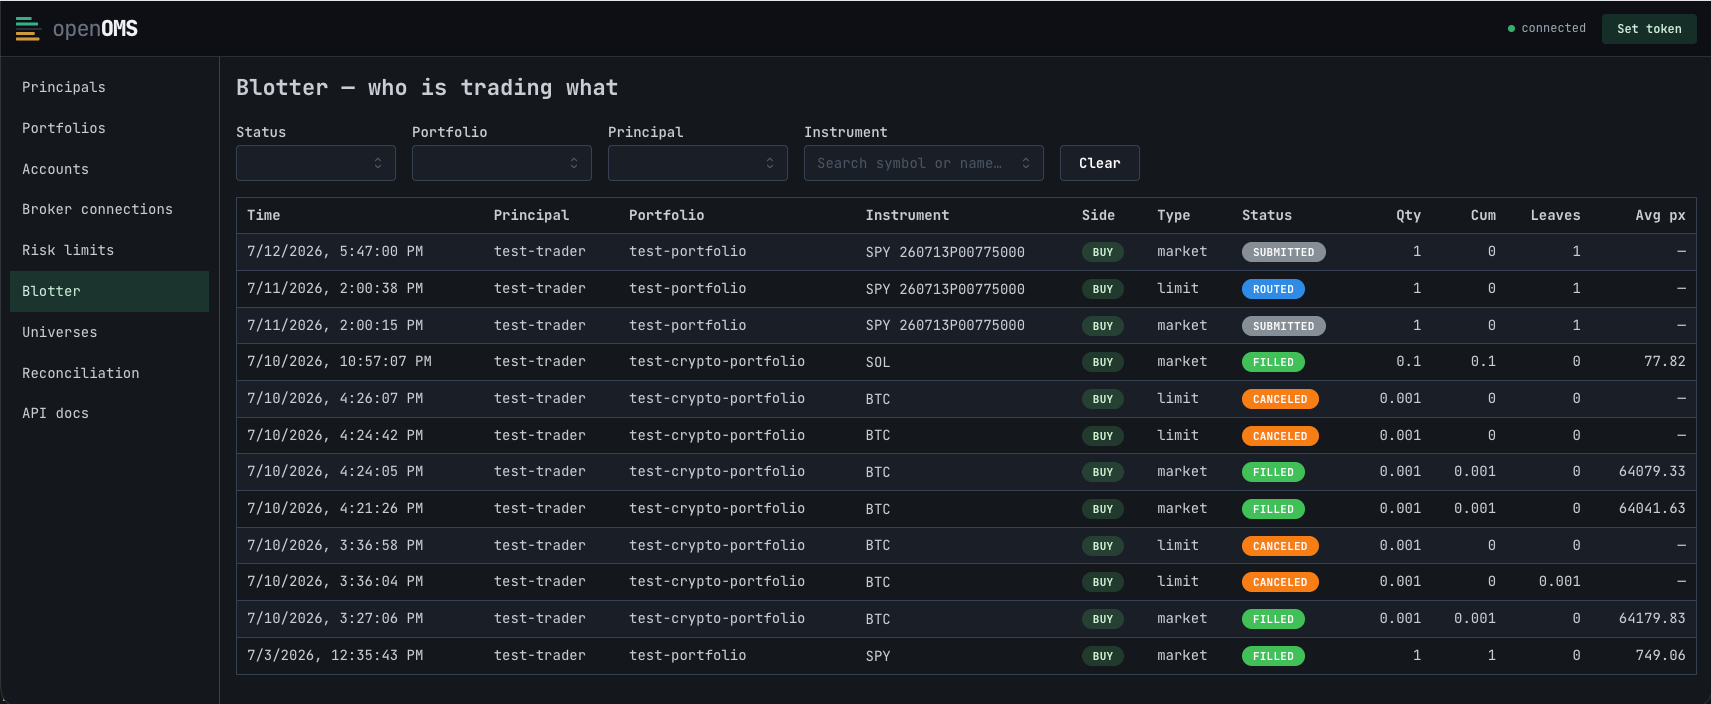Viewport: 1711px width, 704px height.
Task: Click the BUY badge on SOL order
Action: [x=1103, y=362]
